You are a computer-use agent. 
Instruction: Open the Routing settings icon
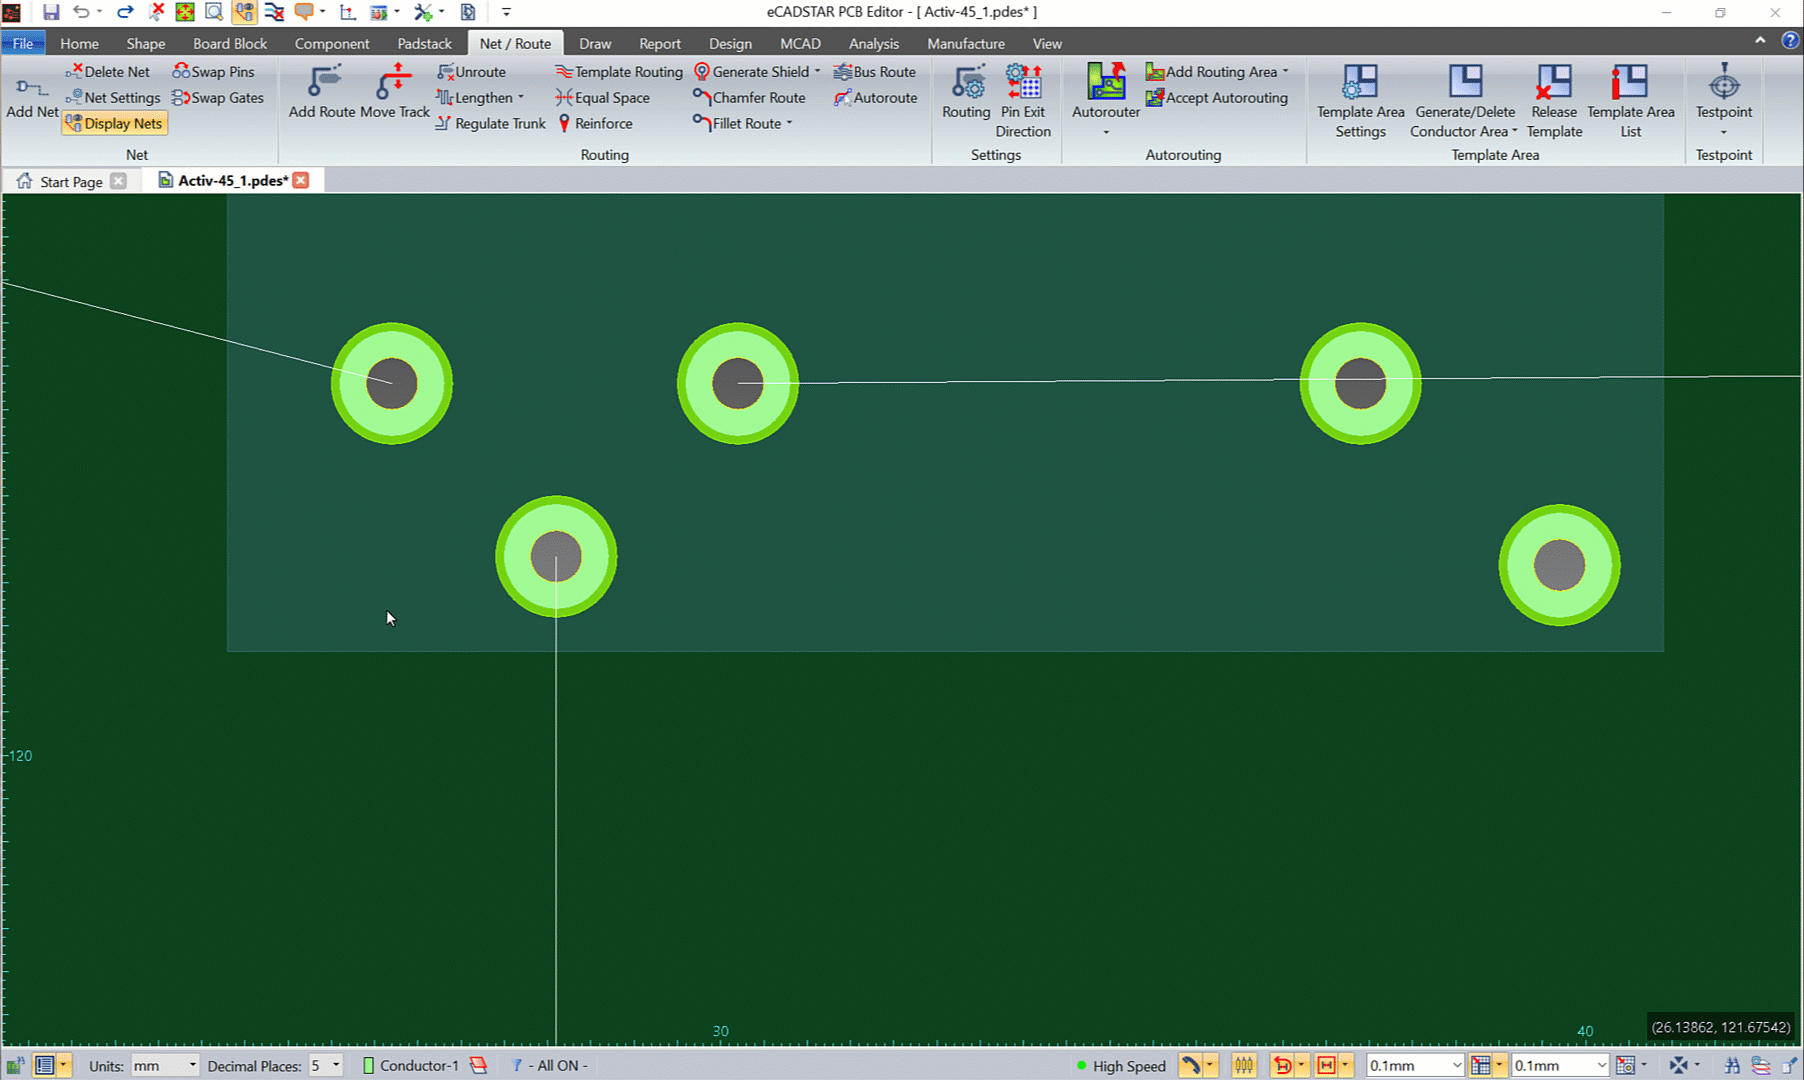click(x=965, y=92)
